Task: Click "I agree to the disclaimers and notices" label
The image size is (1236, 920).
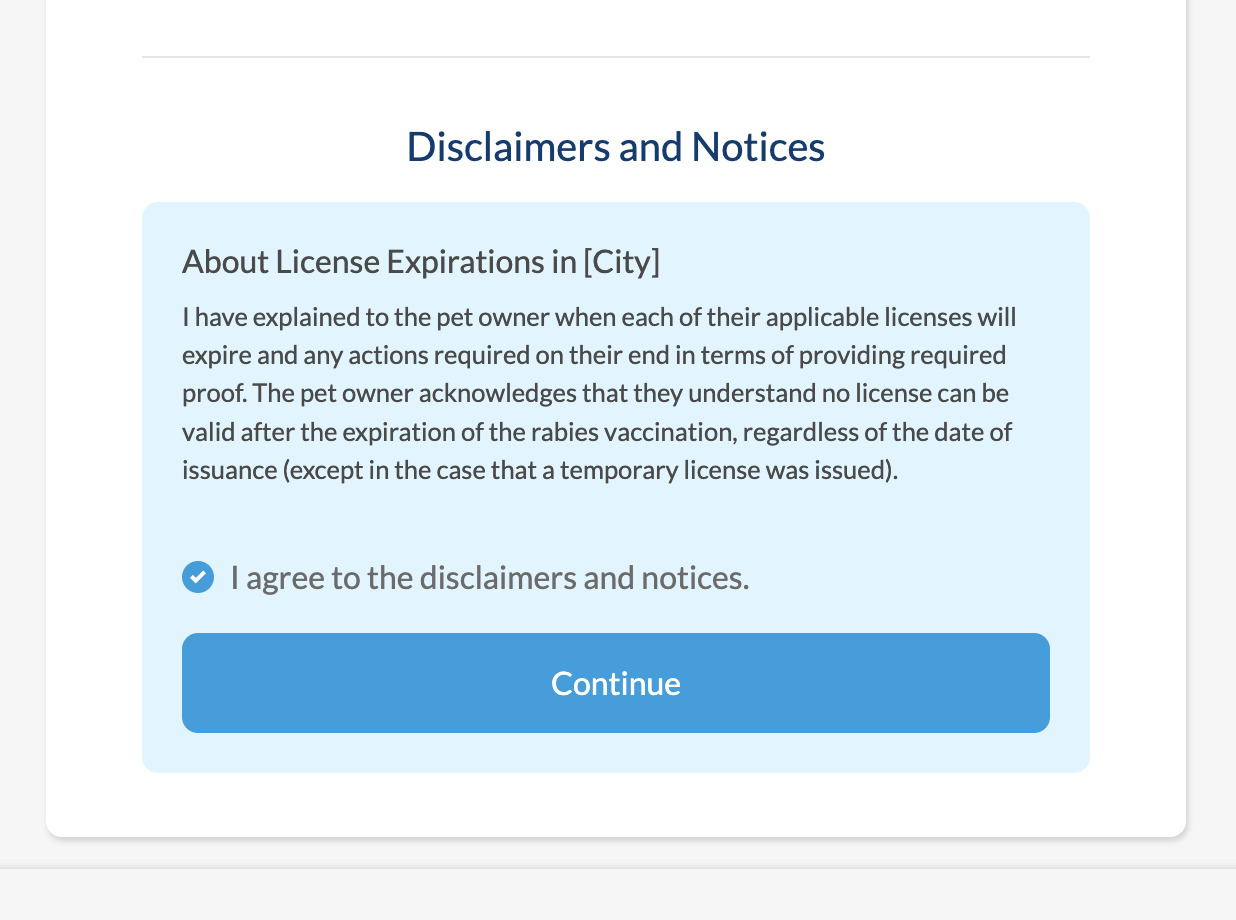Action: (490, 577)
